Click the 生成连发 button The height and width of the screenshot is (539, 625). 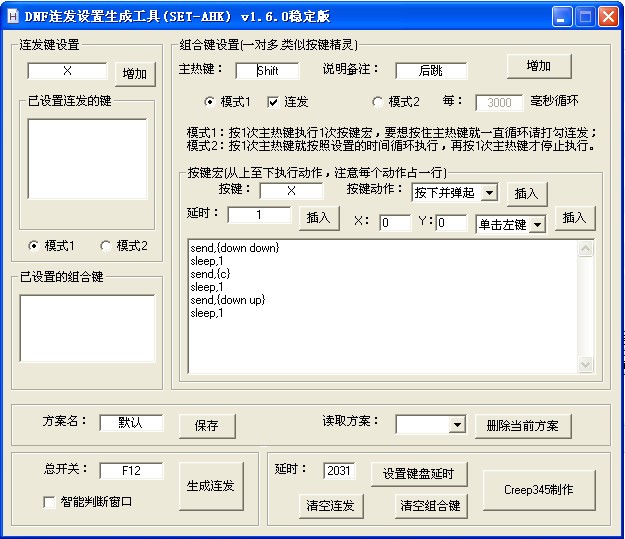[x=211, y=486]
